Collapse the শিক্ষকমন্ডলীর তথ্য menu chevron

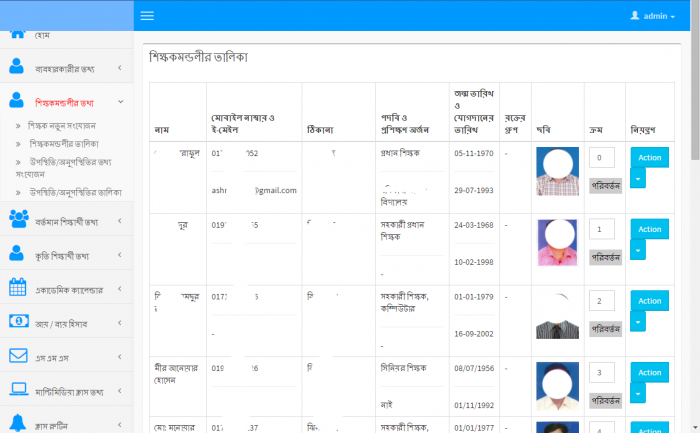121,102
